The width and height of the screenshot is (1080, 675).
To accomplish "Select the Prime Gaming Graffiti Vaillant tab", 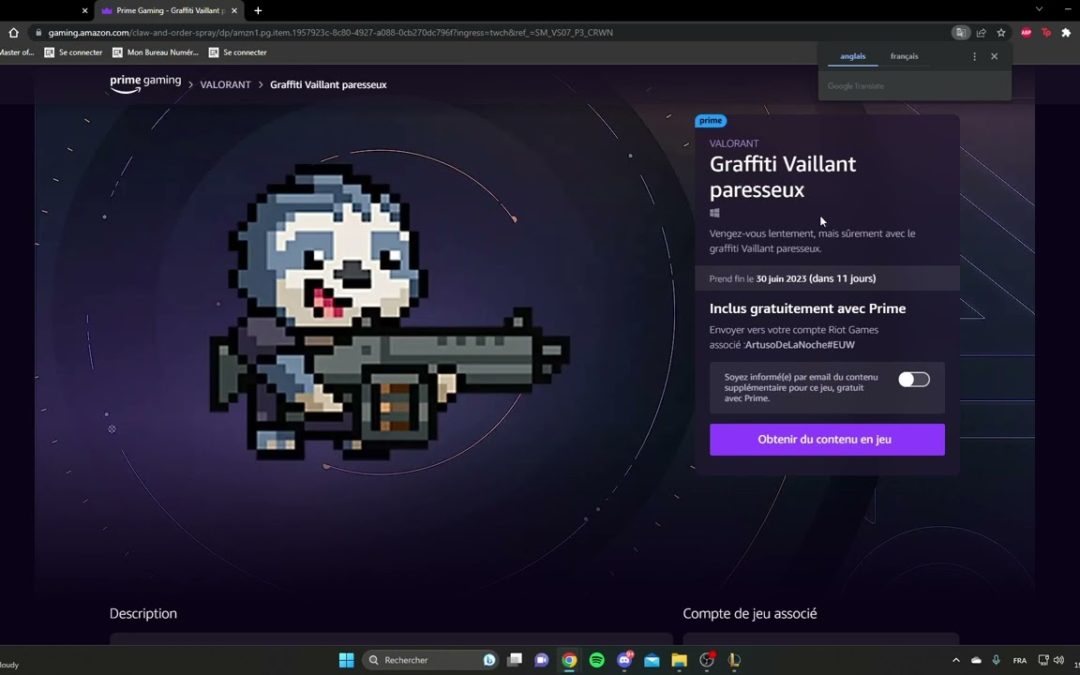I will tap(169, 10).
